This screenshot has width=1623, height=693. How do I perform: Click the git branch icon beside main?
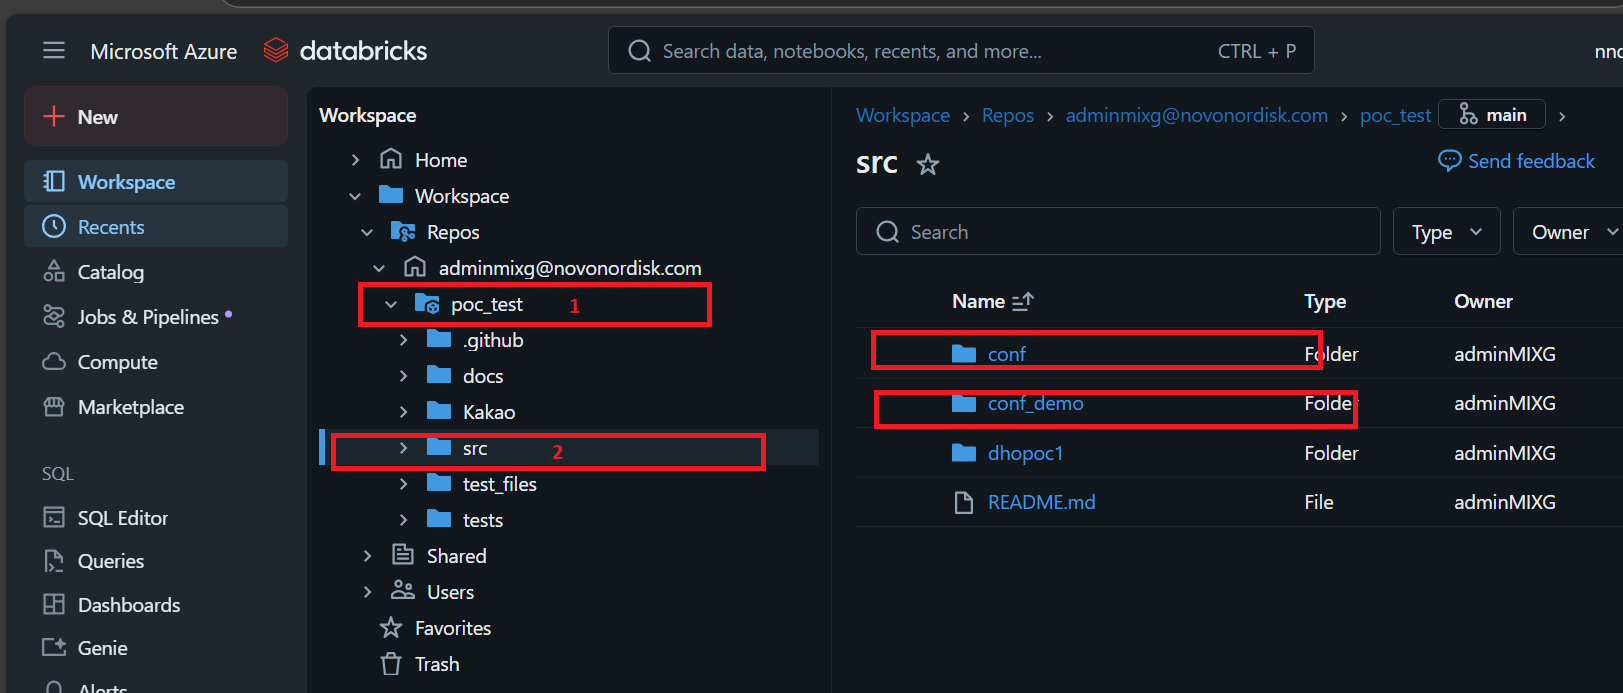(1468, 115)
